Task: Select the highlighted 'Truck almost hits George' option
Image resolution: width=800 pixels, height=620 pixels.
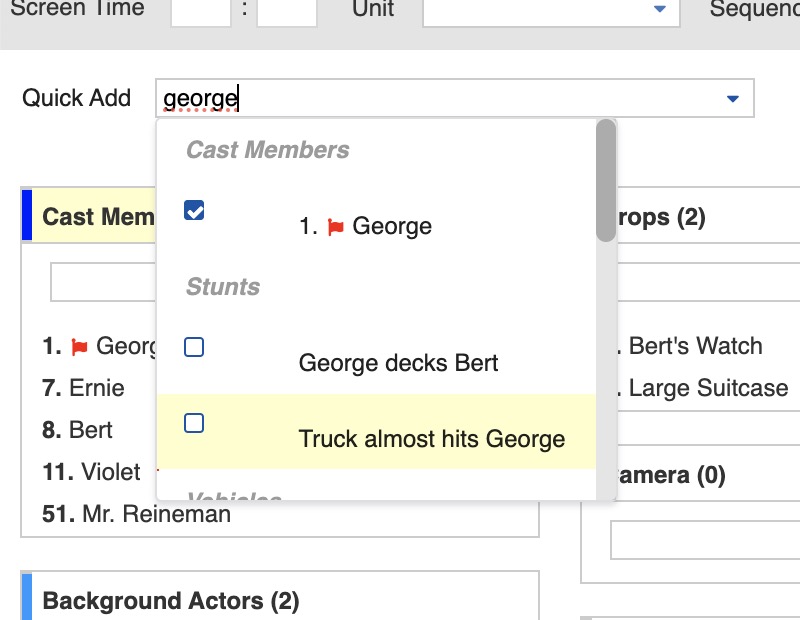Action: coord(432,438)
